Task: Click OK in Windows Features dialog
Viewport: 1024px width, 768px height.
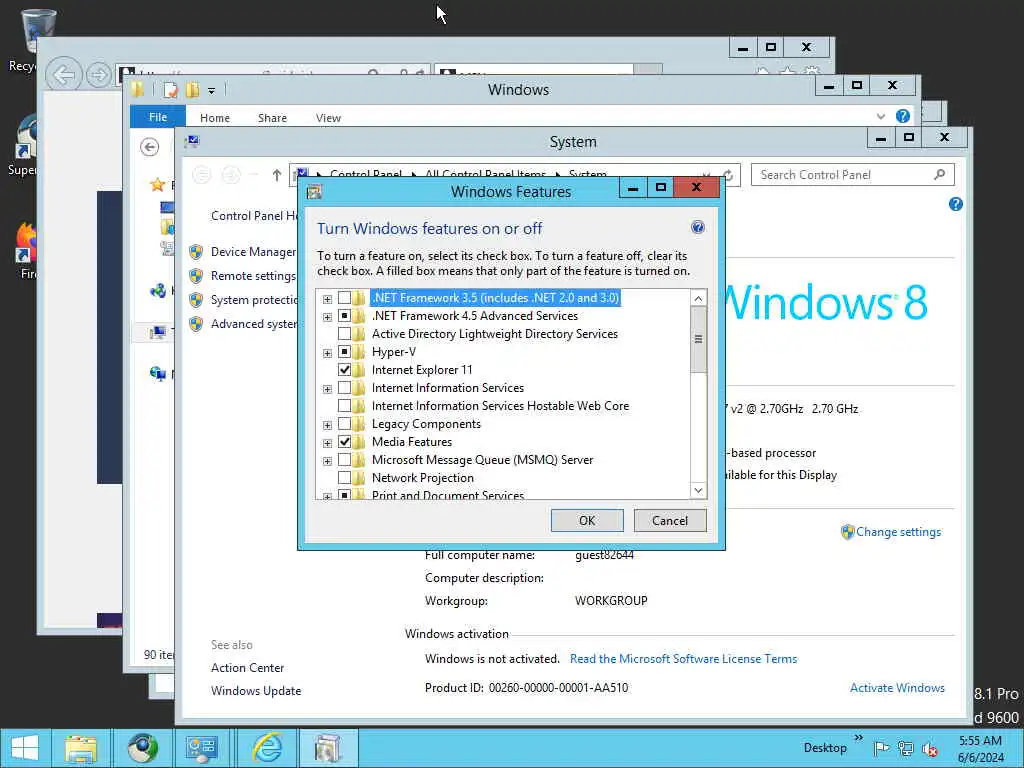Action: click(587, 520)
